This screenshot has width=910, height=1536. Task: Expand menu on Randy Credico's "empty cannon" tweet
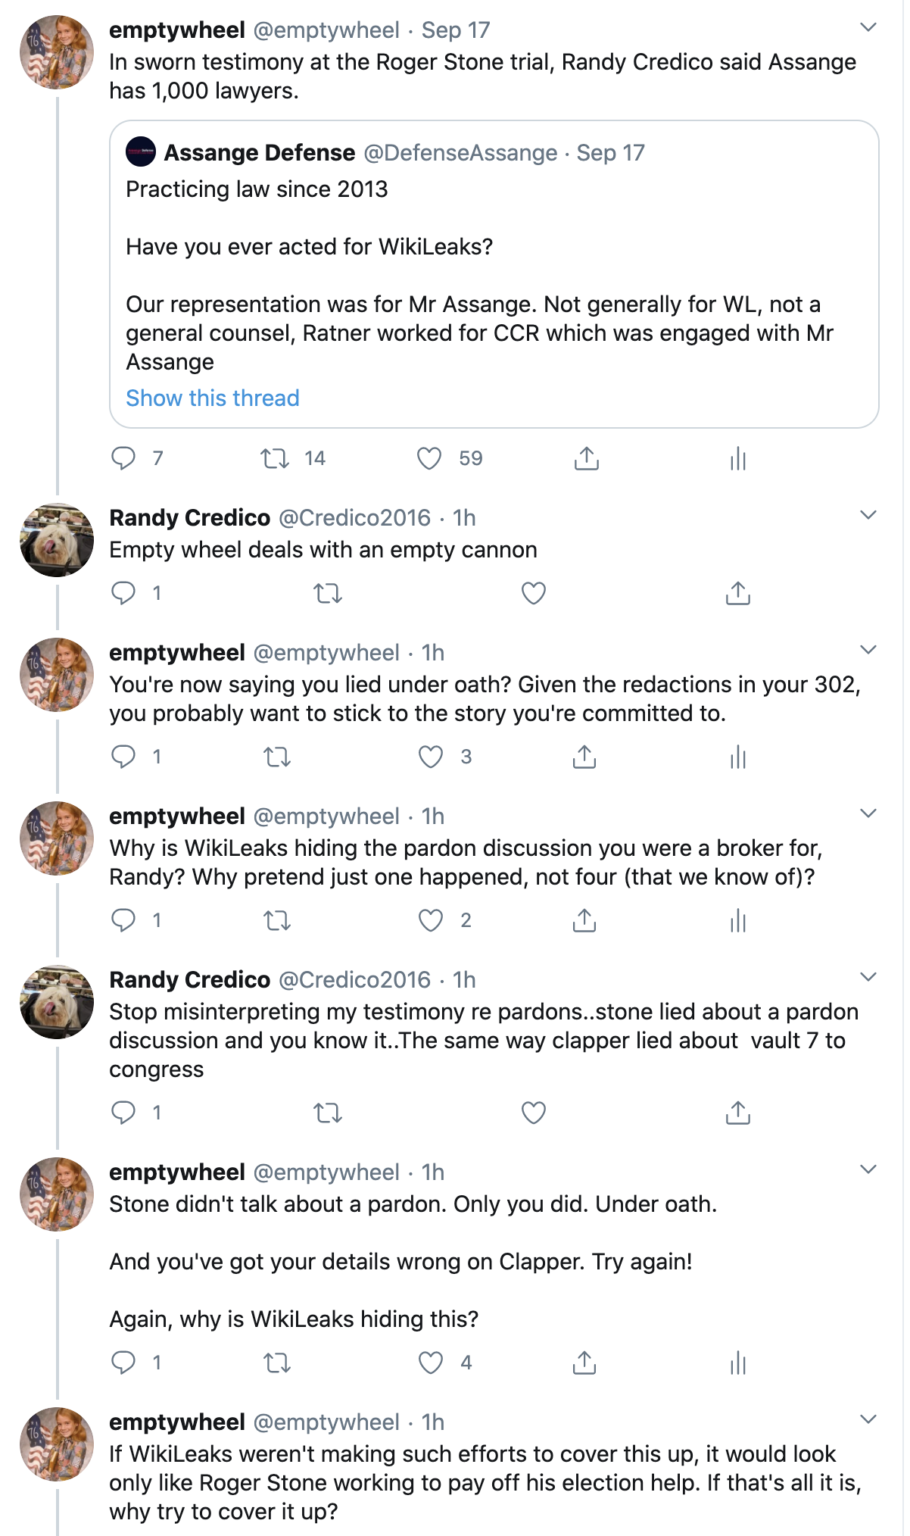868,515
